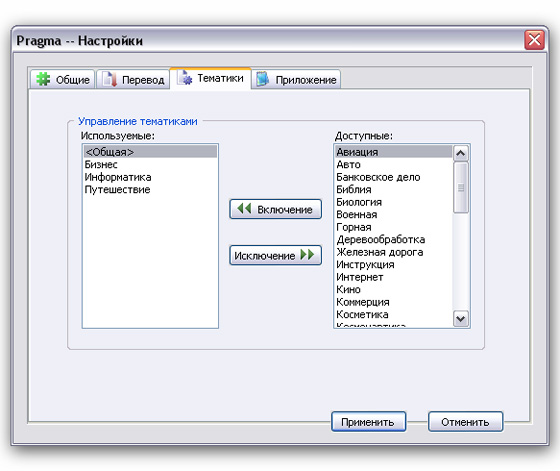Apply settings with the Применить button

[368, 422]
